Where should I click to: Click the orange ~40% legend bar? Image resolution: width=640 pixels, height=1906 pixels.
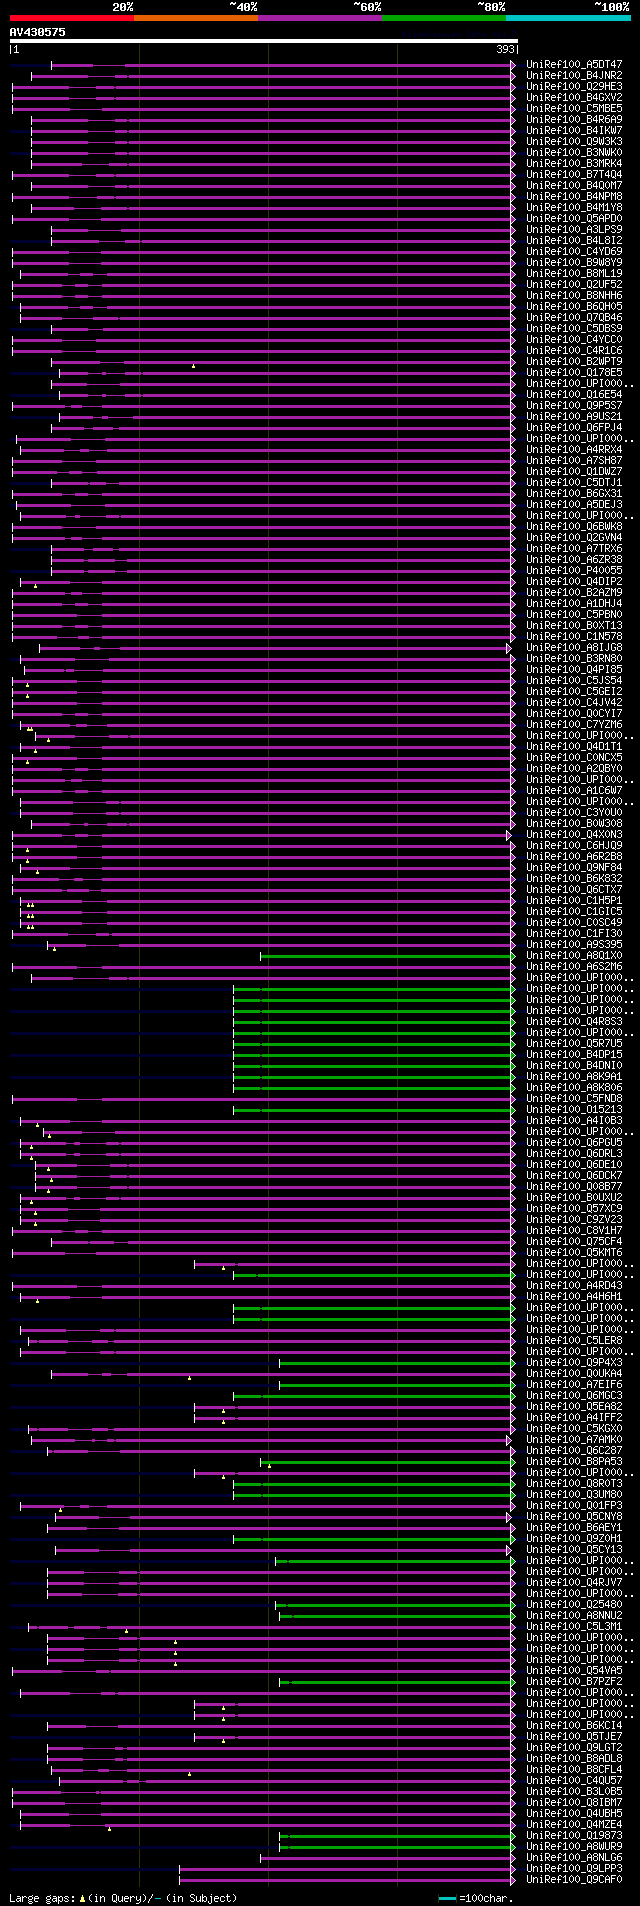[x=195, y=18]
